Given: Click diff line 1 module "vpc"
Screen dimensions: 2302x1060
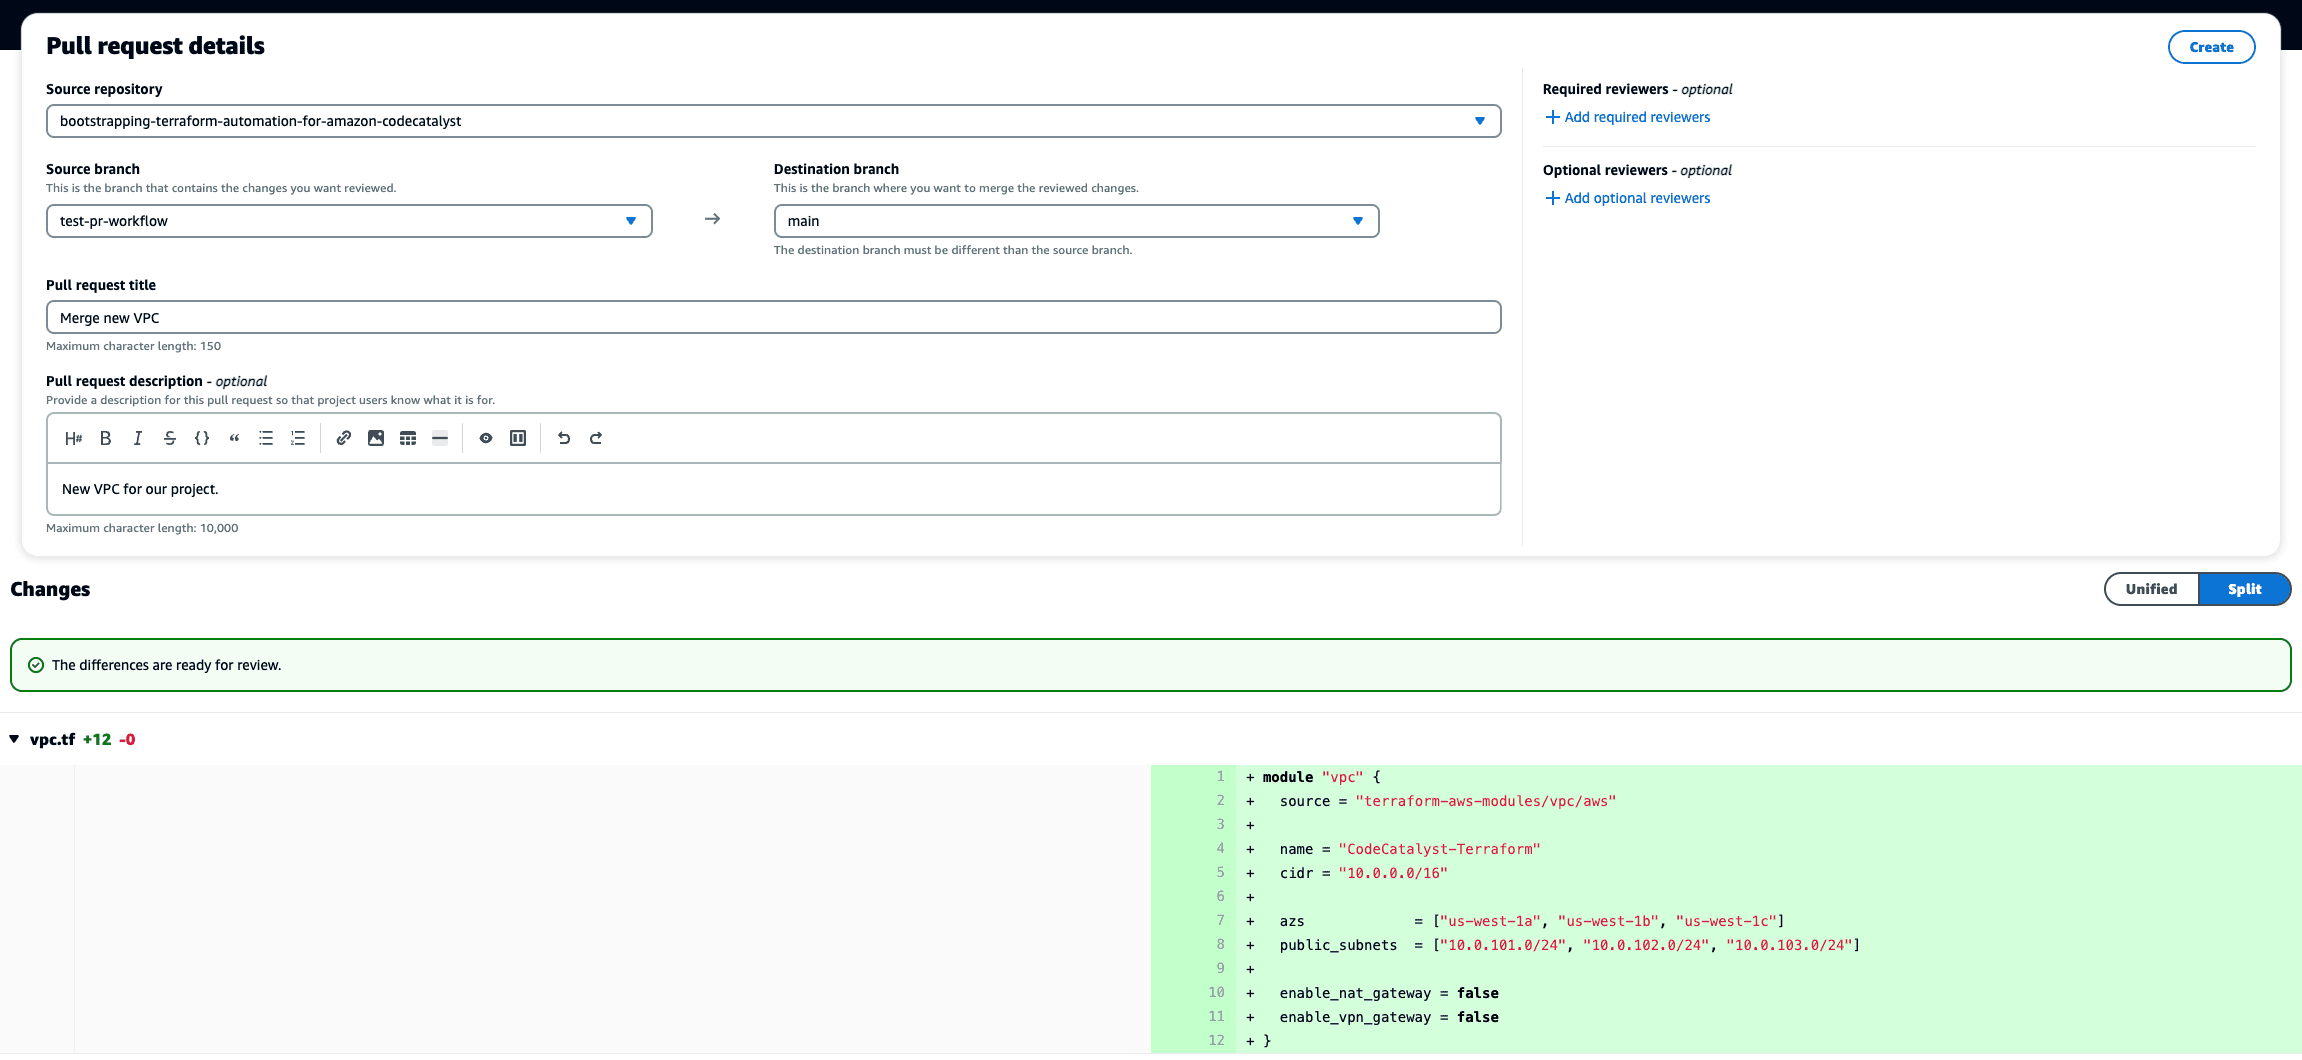Looking at the screenshot, I should [1320, 777].
